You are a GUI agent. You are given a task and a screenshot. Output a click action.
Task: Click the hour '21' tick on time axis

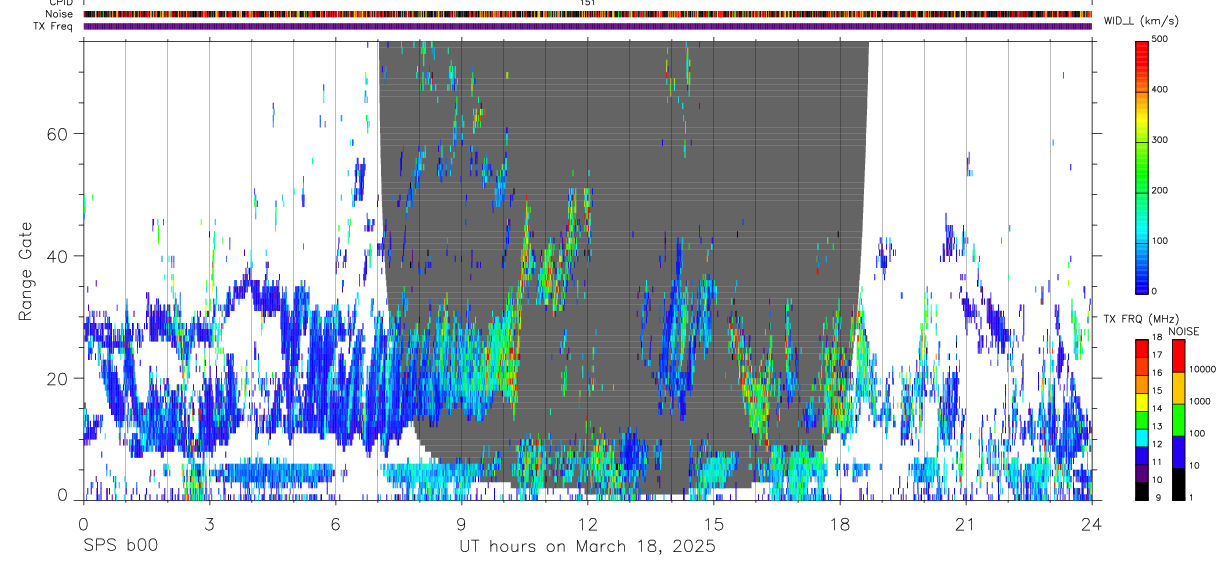coord(966,523)
